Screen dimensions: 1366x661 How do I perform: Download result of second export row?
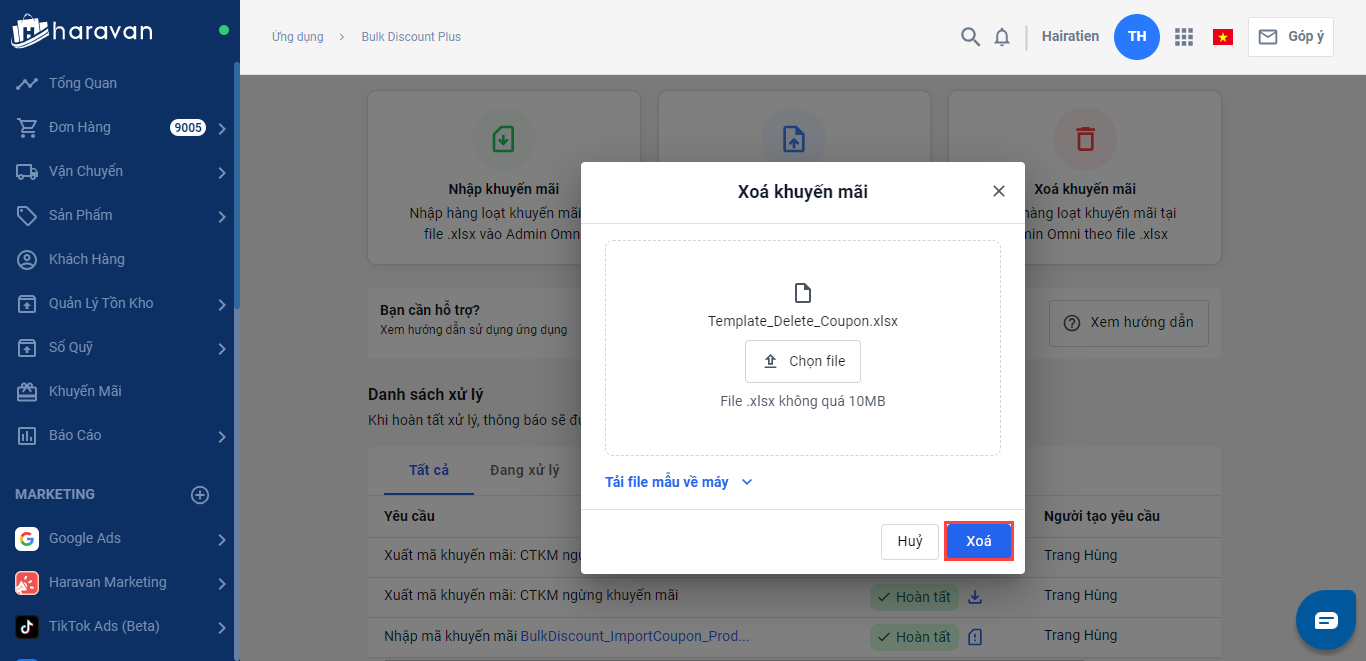[x=976, y=597]
